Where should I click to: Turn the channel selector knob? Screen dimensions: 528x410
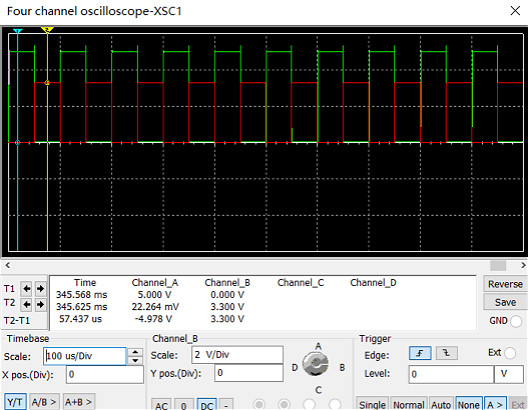click(316, 364)
